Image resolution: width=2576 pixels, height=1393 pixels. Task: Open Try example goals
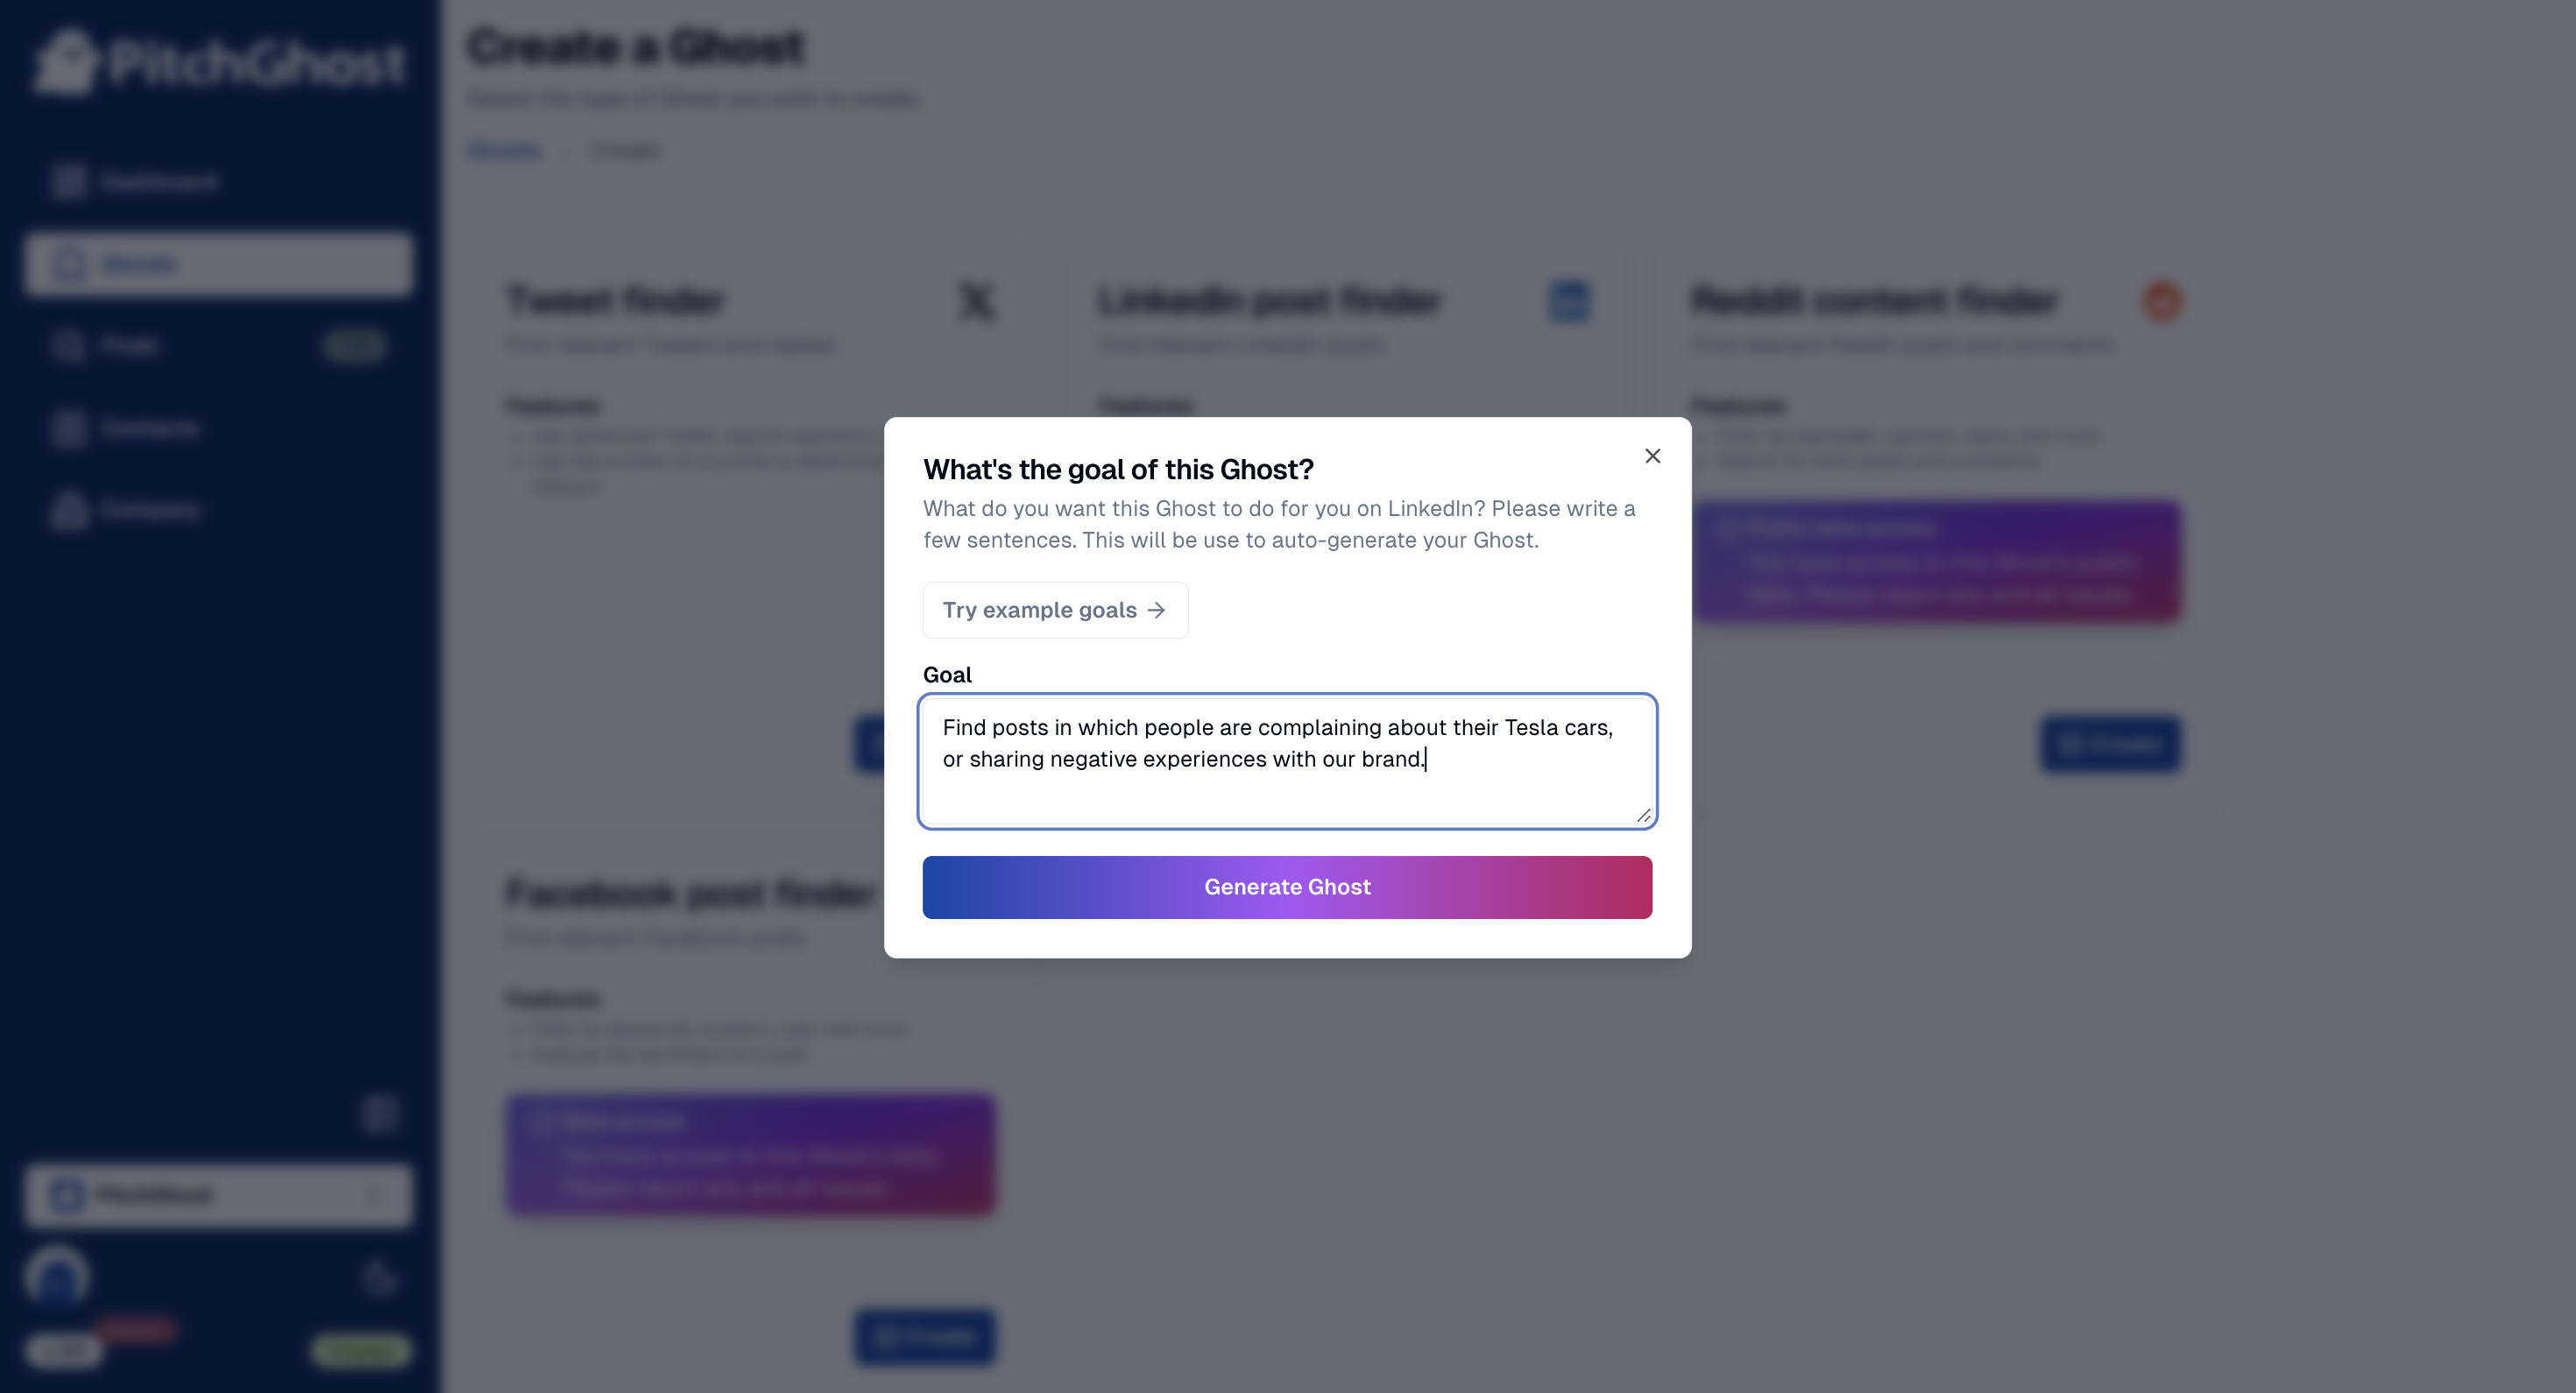click(1055, 610)
